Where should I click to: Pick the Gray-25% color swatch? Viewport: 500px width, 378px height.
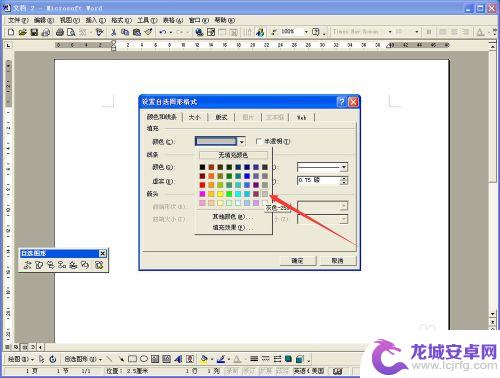click(265, 194)
